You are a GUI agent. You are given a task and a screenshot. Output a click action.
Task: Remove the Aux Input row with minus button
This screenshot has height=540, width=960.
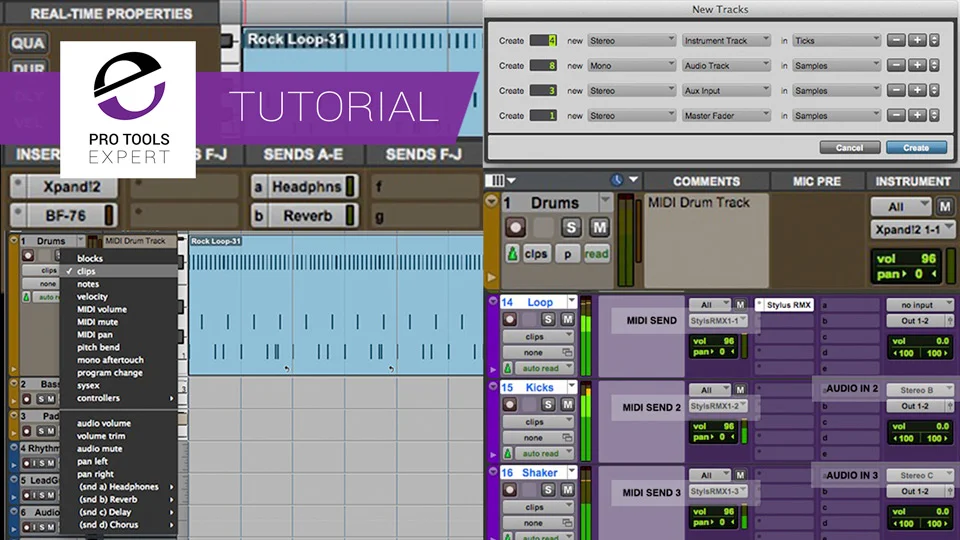tap(896, 91)
